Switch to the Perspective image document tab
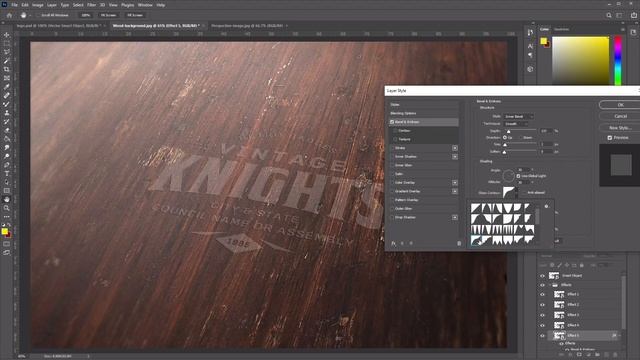Image resolution: width=640 pixels, height=360 pixels. coord(247,26)
